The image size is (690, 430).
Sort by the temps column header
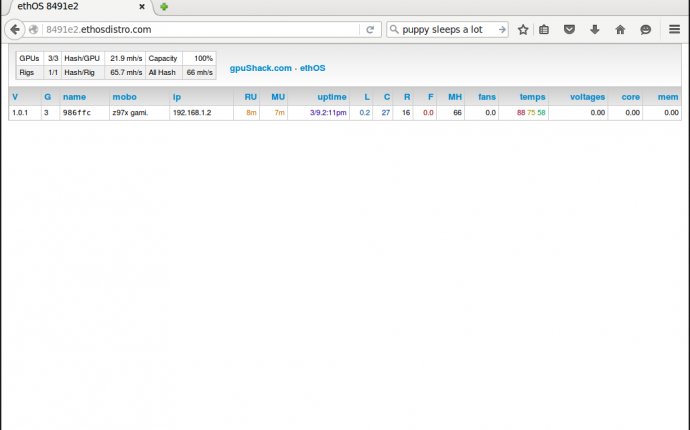pyautogui.click(x=532, y=97)
